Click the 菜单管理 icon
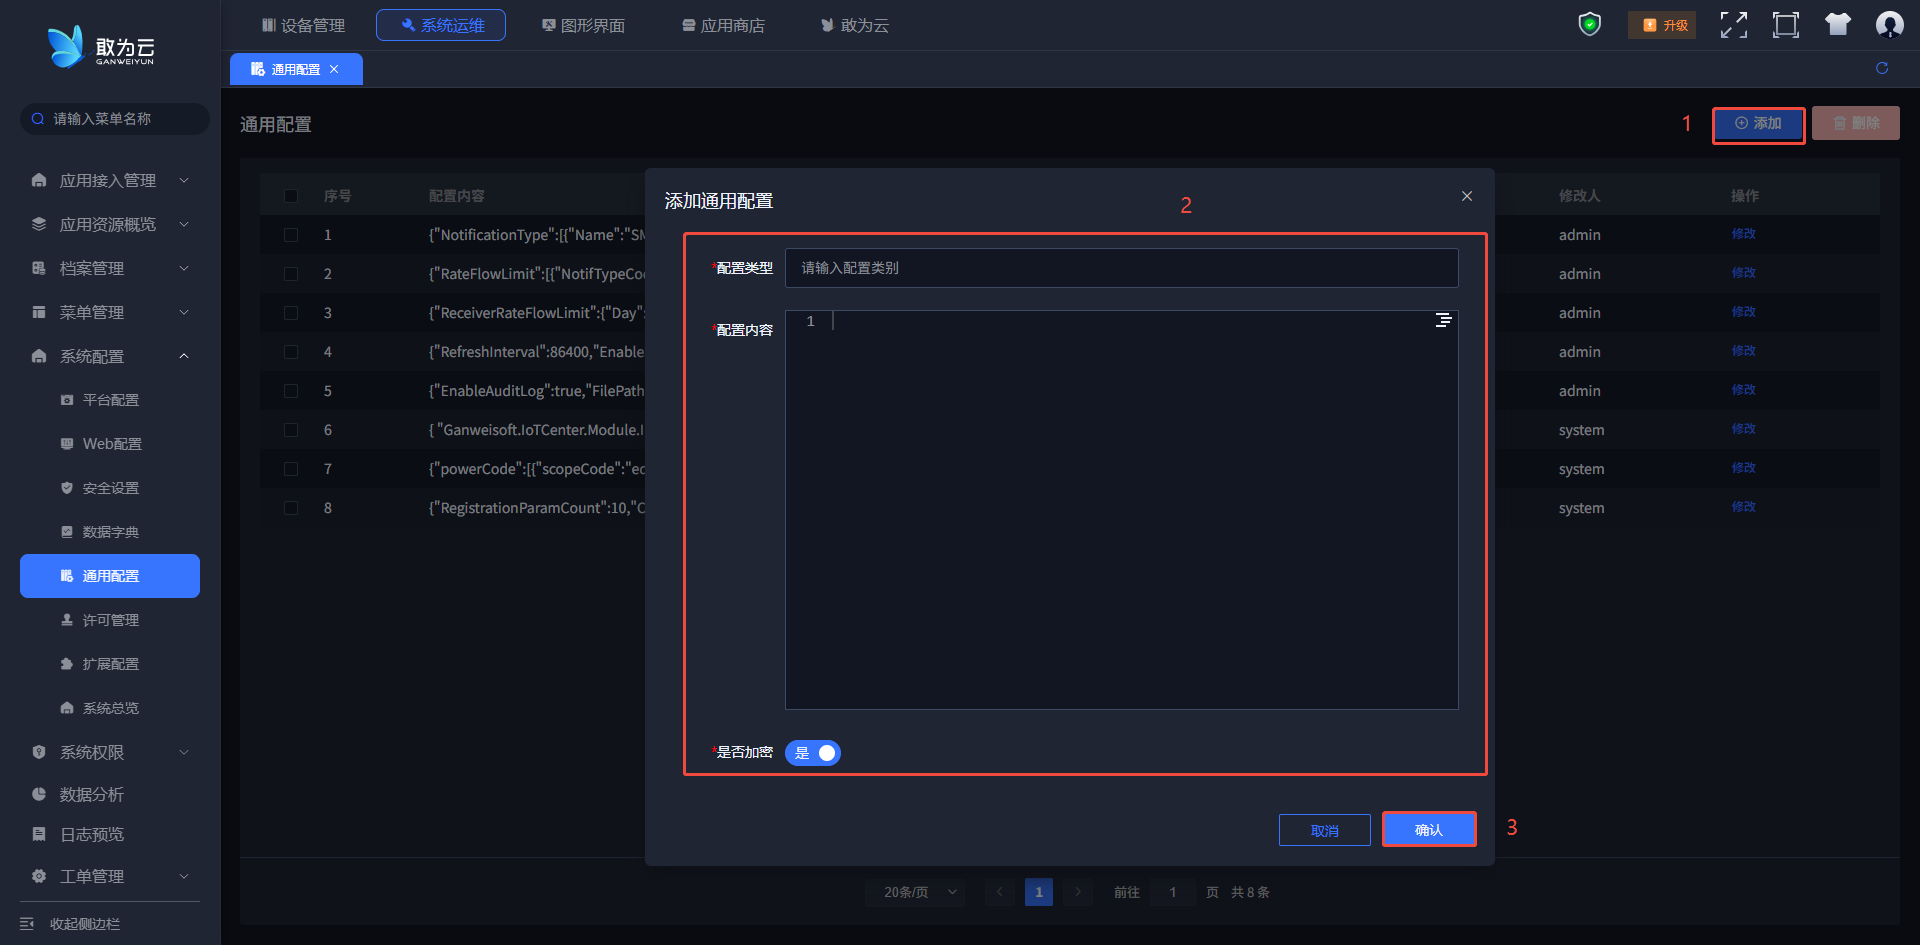This screenshot has width=1920, height=945. coord(39,312)
